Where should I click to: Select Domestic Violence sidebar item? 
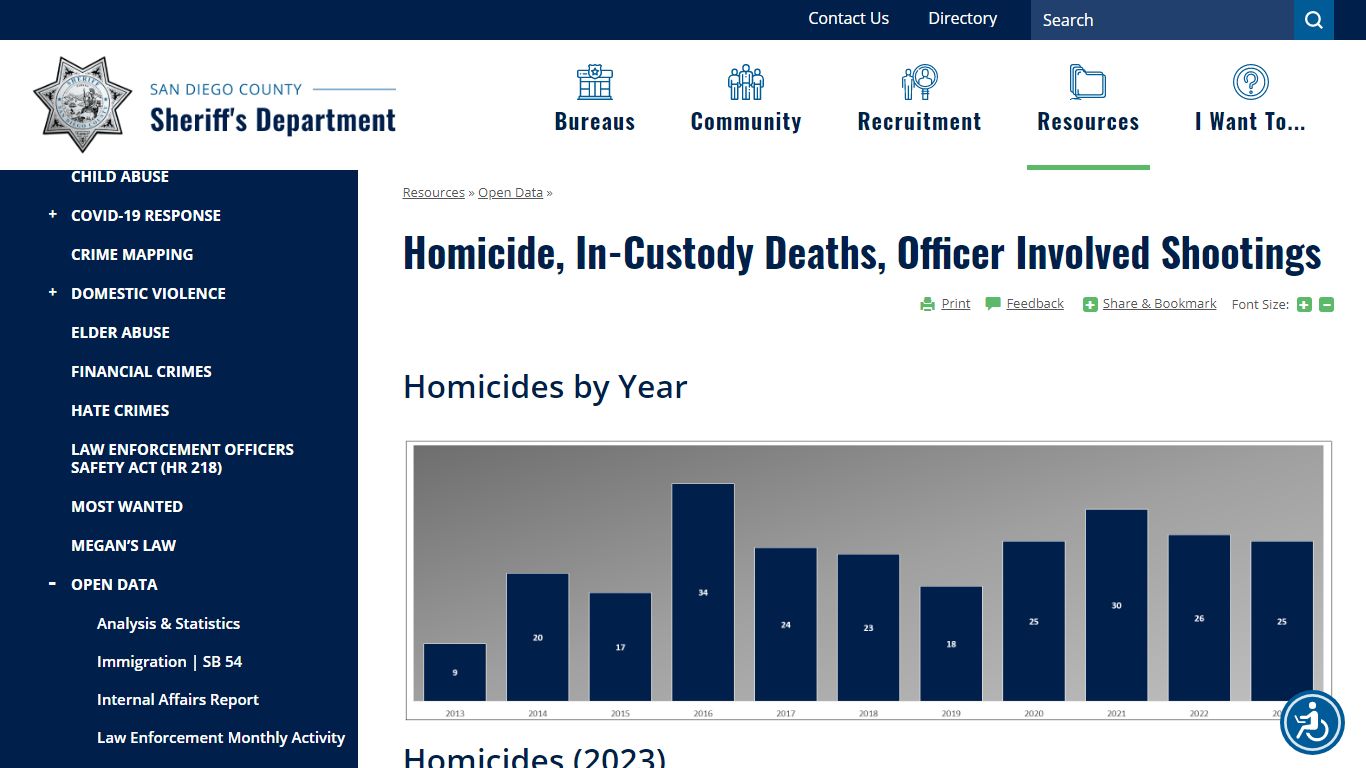148,293
